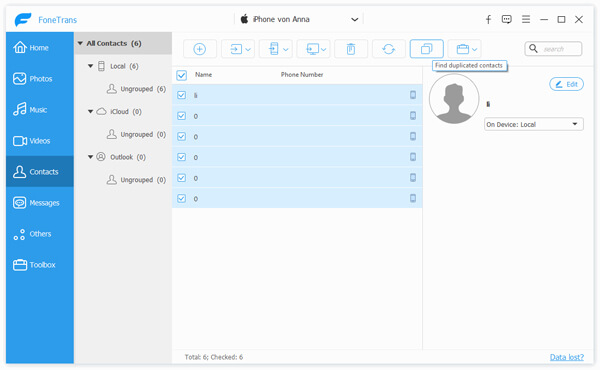This screenshot has height=370, width=600.
Task: Open the Toolbox section
Action: pos(40,264)
